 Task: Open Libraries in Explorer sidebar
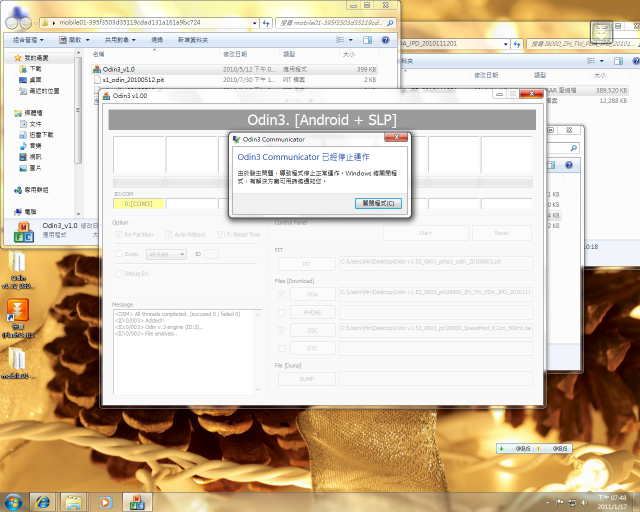tap(28, 113)
